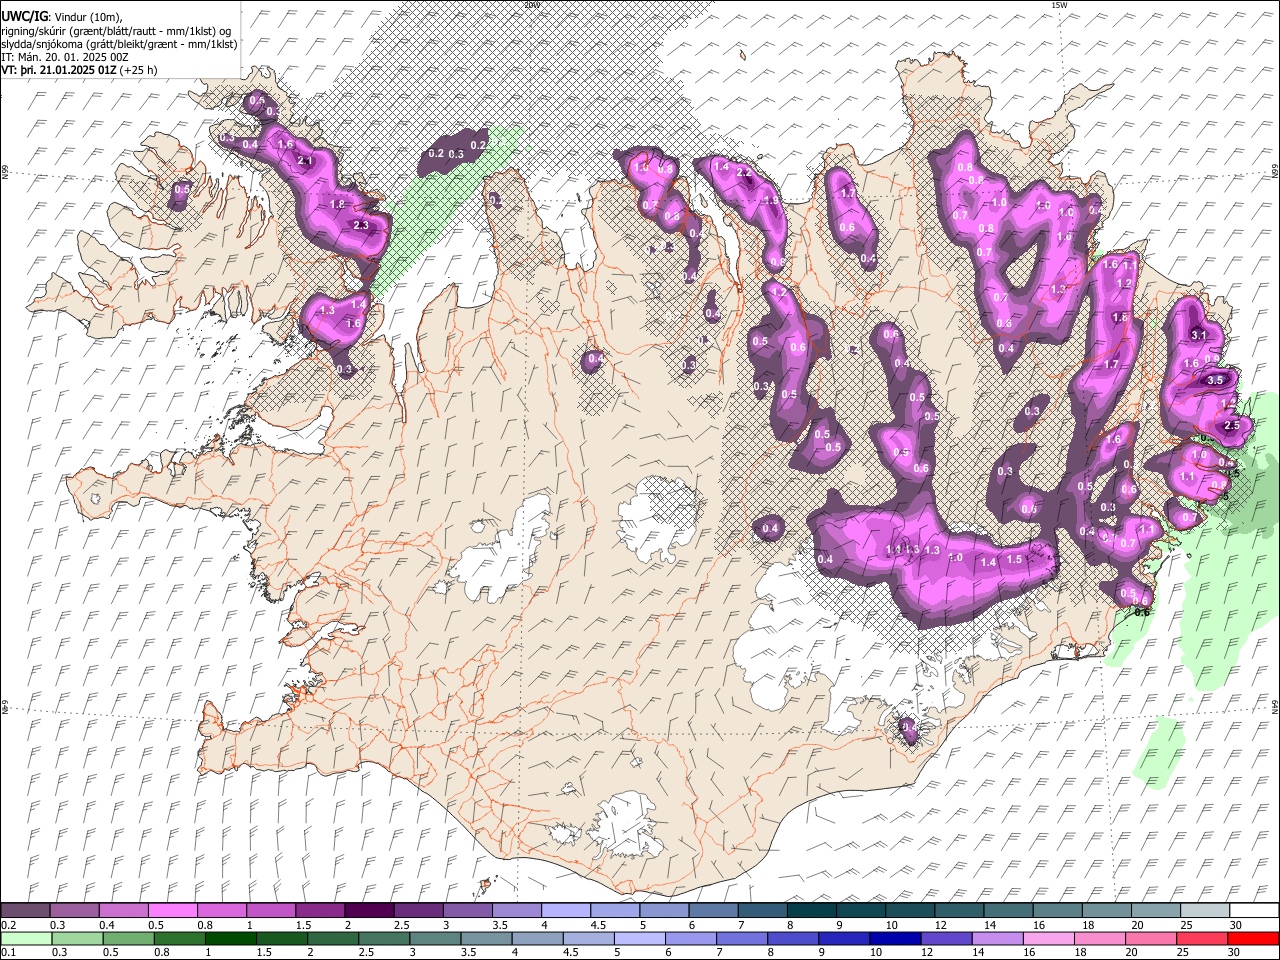Click the red-pink swatch at 25 in lower legend
1280x960 pixels.
coord(1203,939)
